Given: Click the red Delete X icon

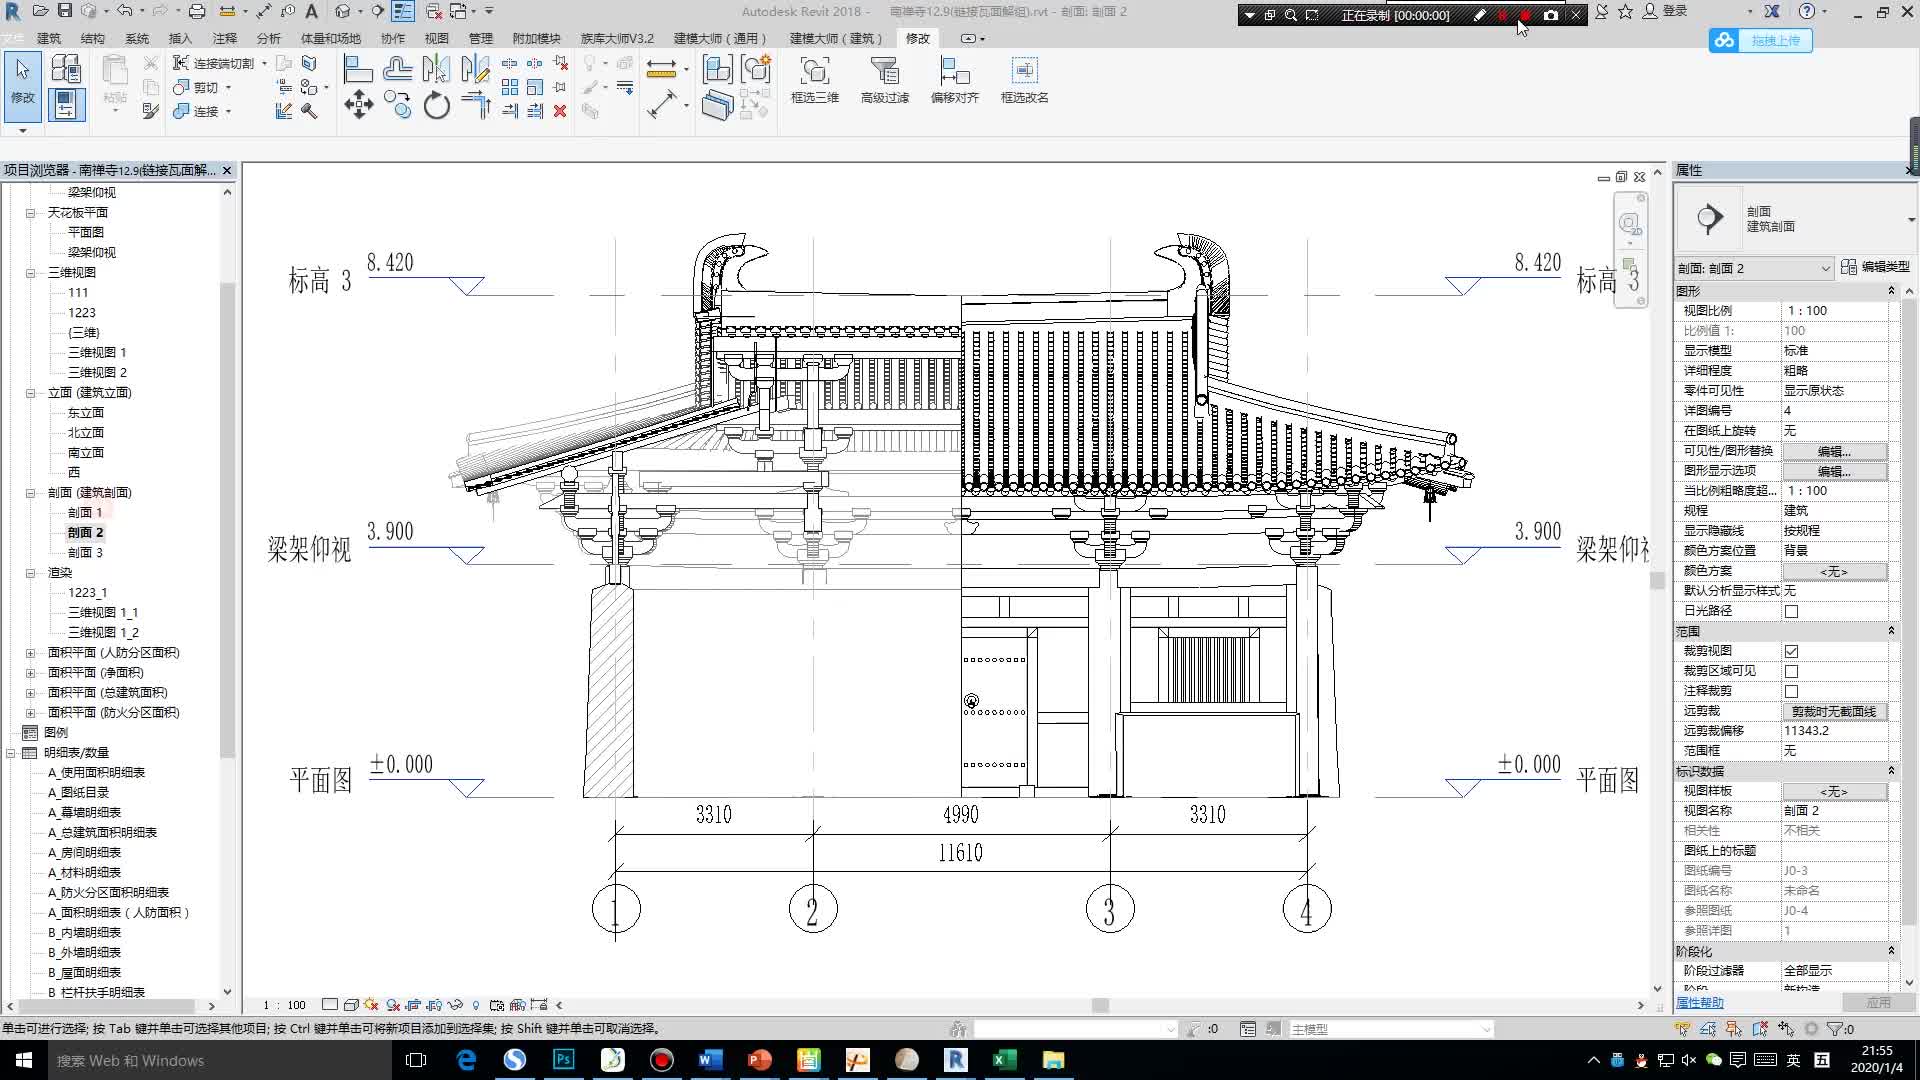Looking at the screenshot, I should click(x=560, y=111).
